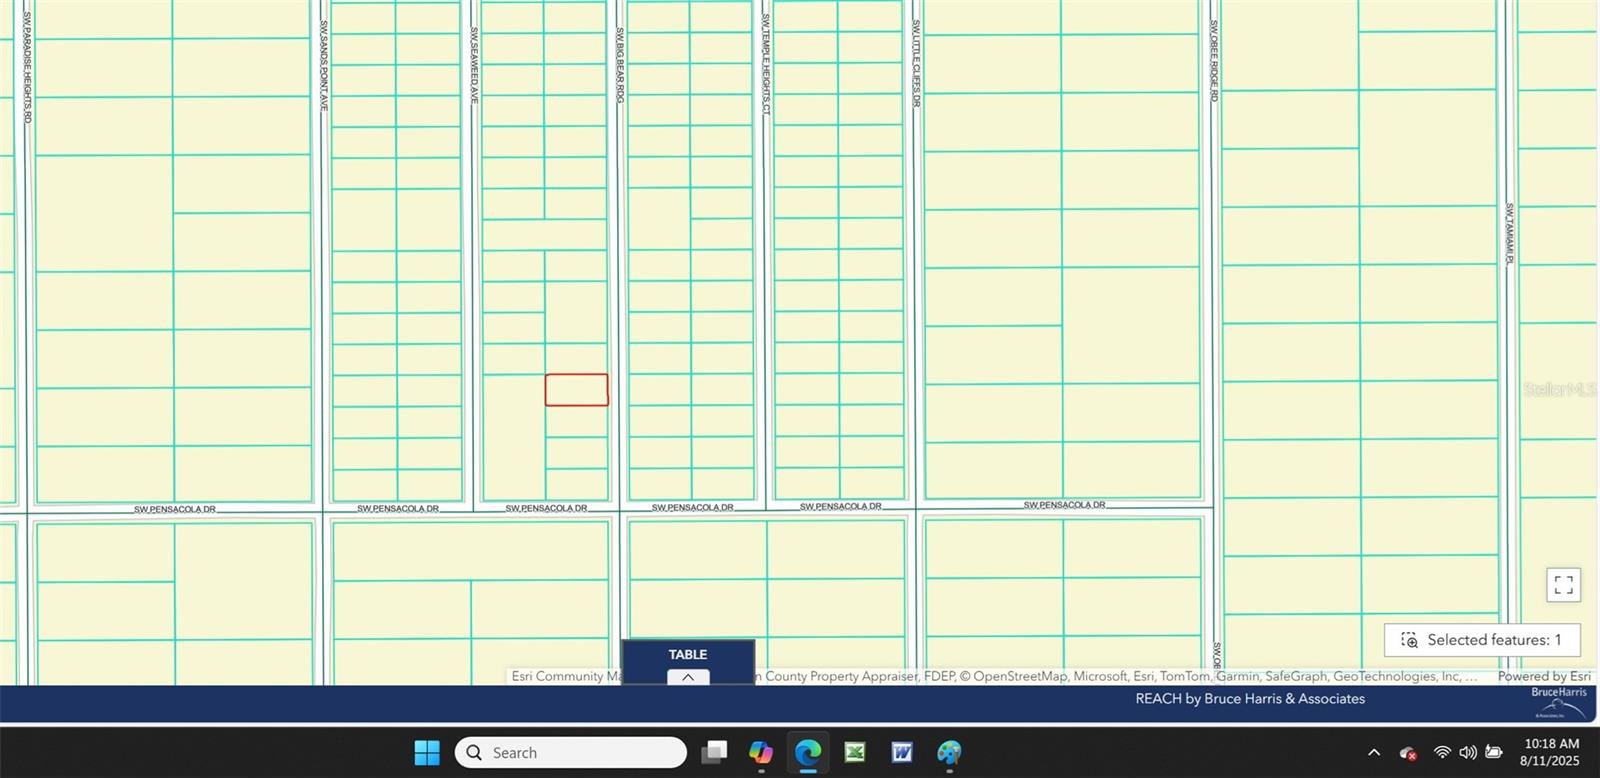Click the TABLE tab label
The image size is (1600, 778).
[688, 654]
